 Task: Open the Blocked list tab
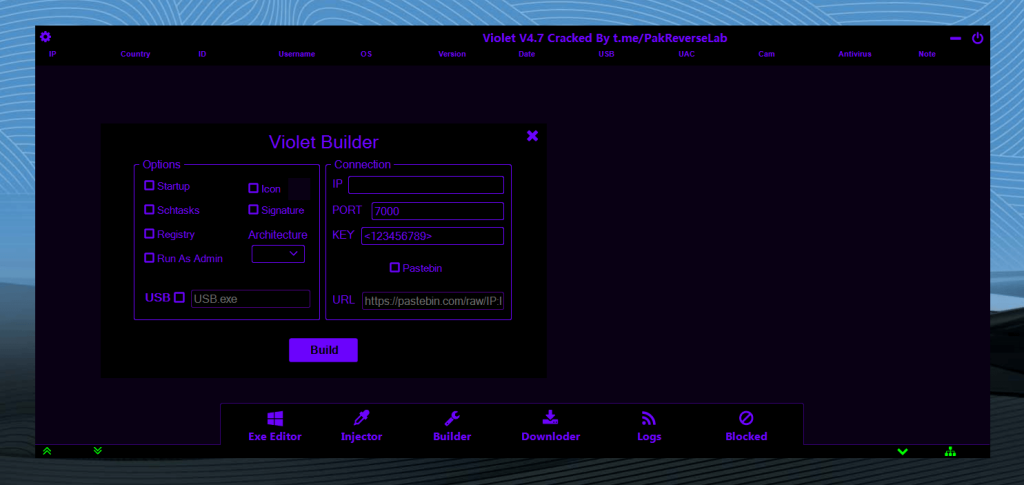click(x=746, y=426)
